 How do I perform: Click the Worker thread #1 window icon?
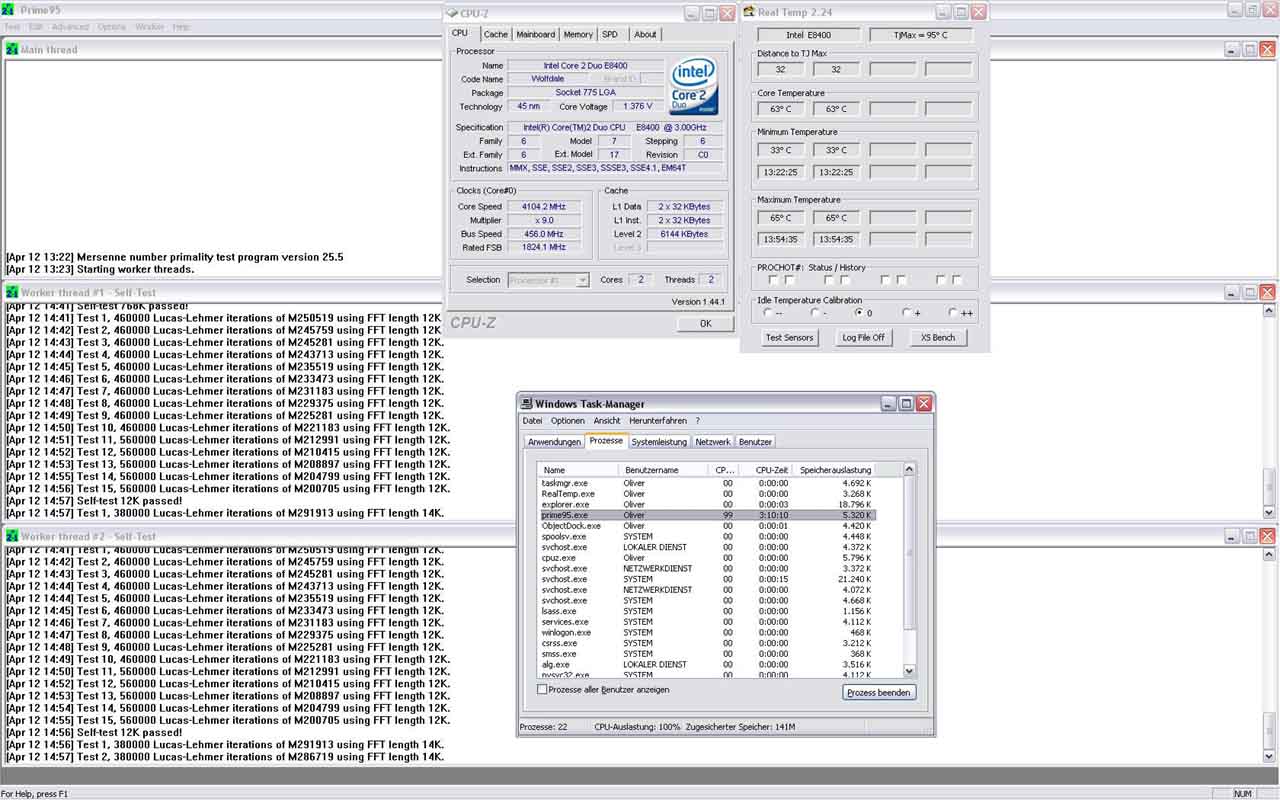coord(12,292)
